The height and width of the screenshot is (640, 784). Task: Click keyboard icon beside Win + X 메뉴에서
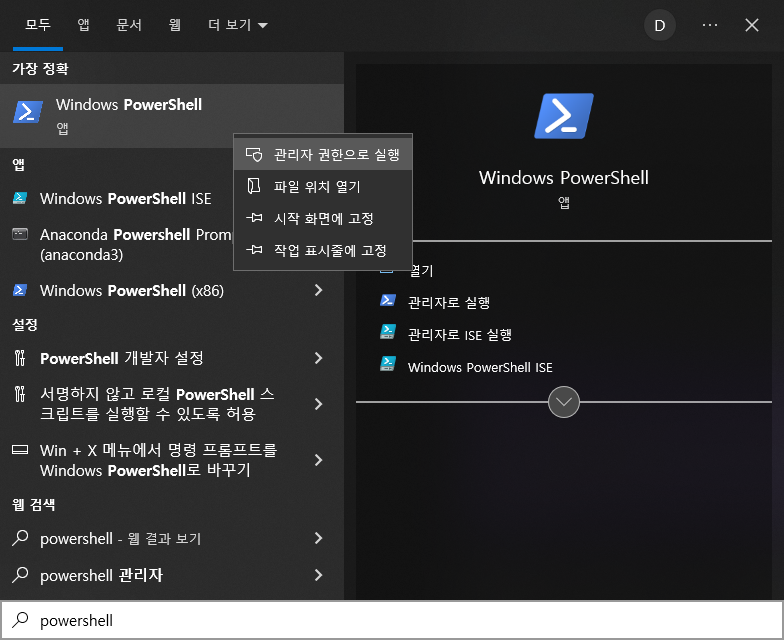click(20, 450)
